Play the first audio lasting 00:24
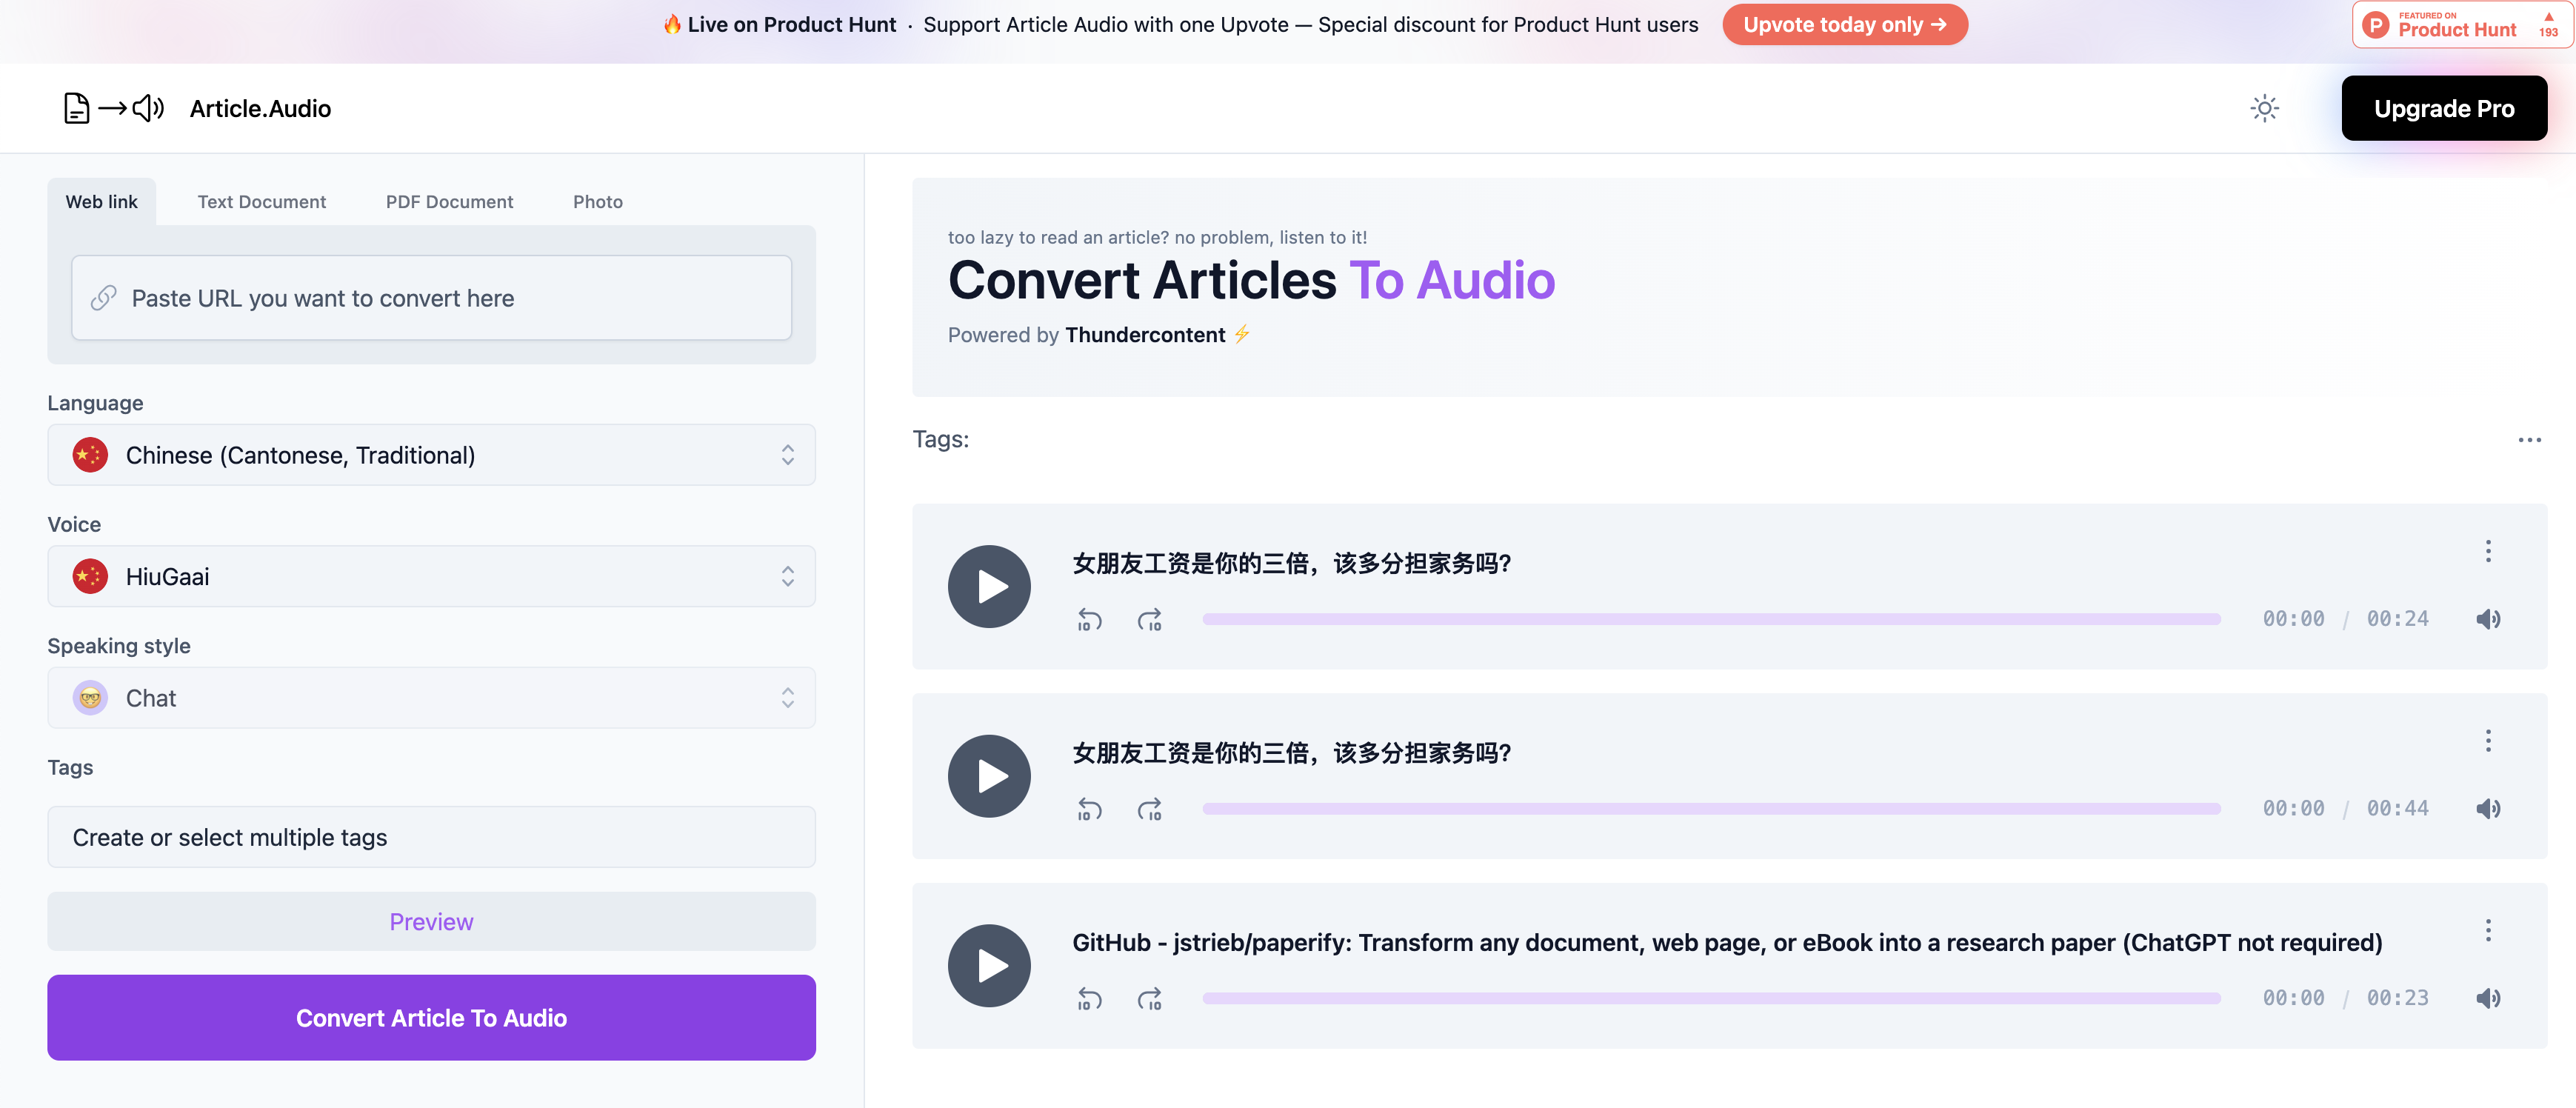Screen dimensions: 2576x1108 pos(988,587)
